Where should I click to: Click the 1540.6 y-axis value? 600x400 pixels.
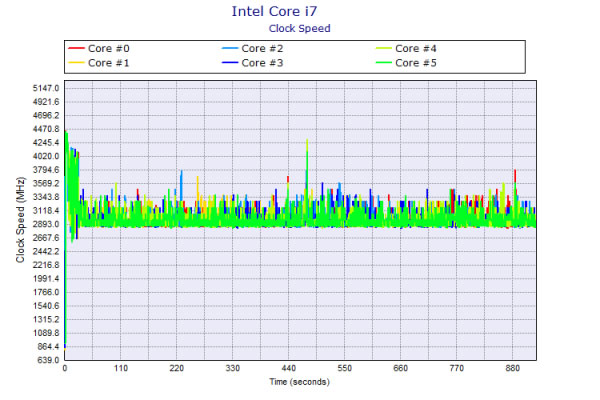[x=46, y=306]
